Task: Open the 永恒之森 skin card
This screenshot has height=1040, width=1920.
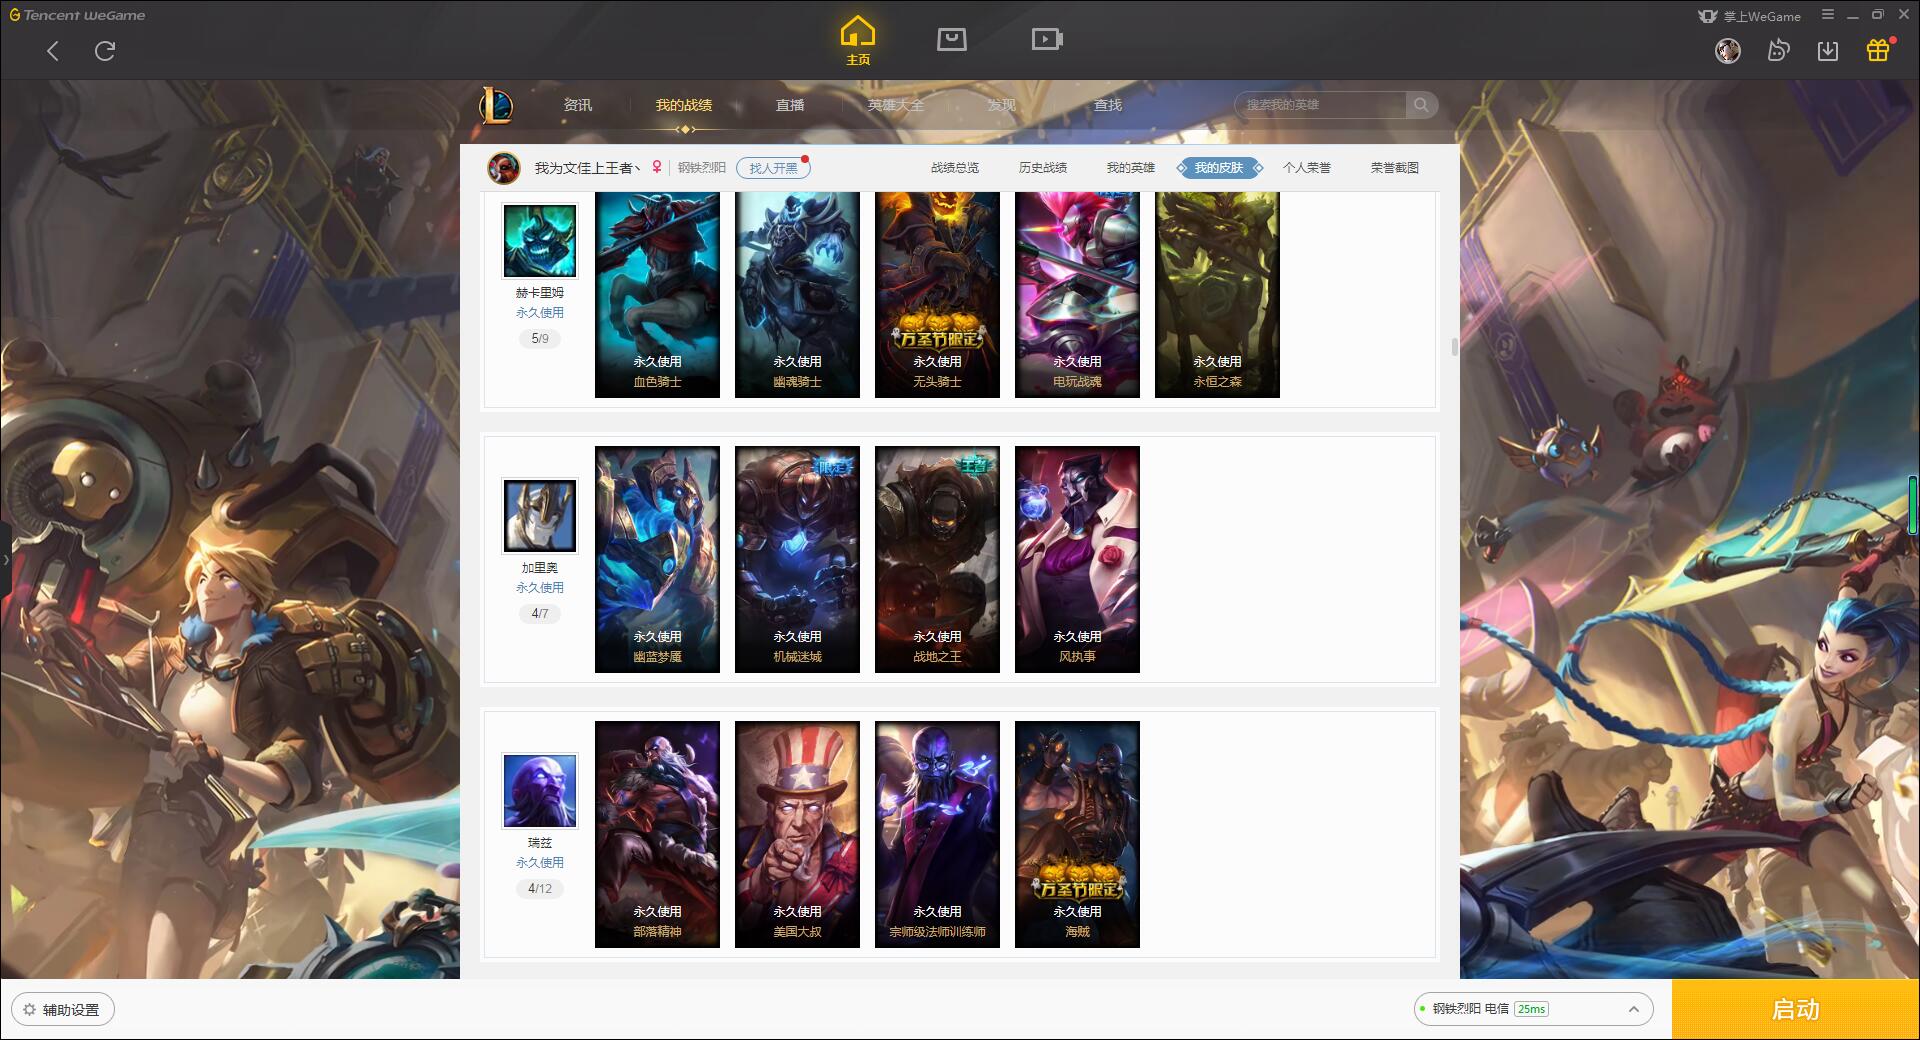Action: pyautogui.click(x=1217, y=295)
